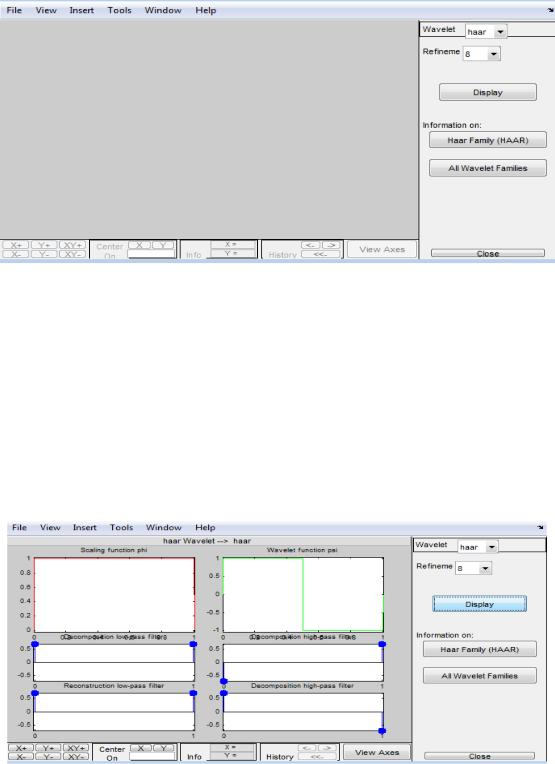The height and width of the screenshot is (764, 555).
Task: Click History forward arrow in lower window
Action: point(327,748)
